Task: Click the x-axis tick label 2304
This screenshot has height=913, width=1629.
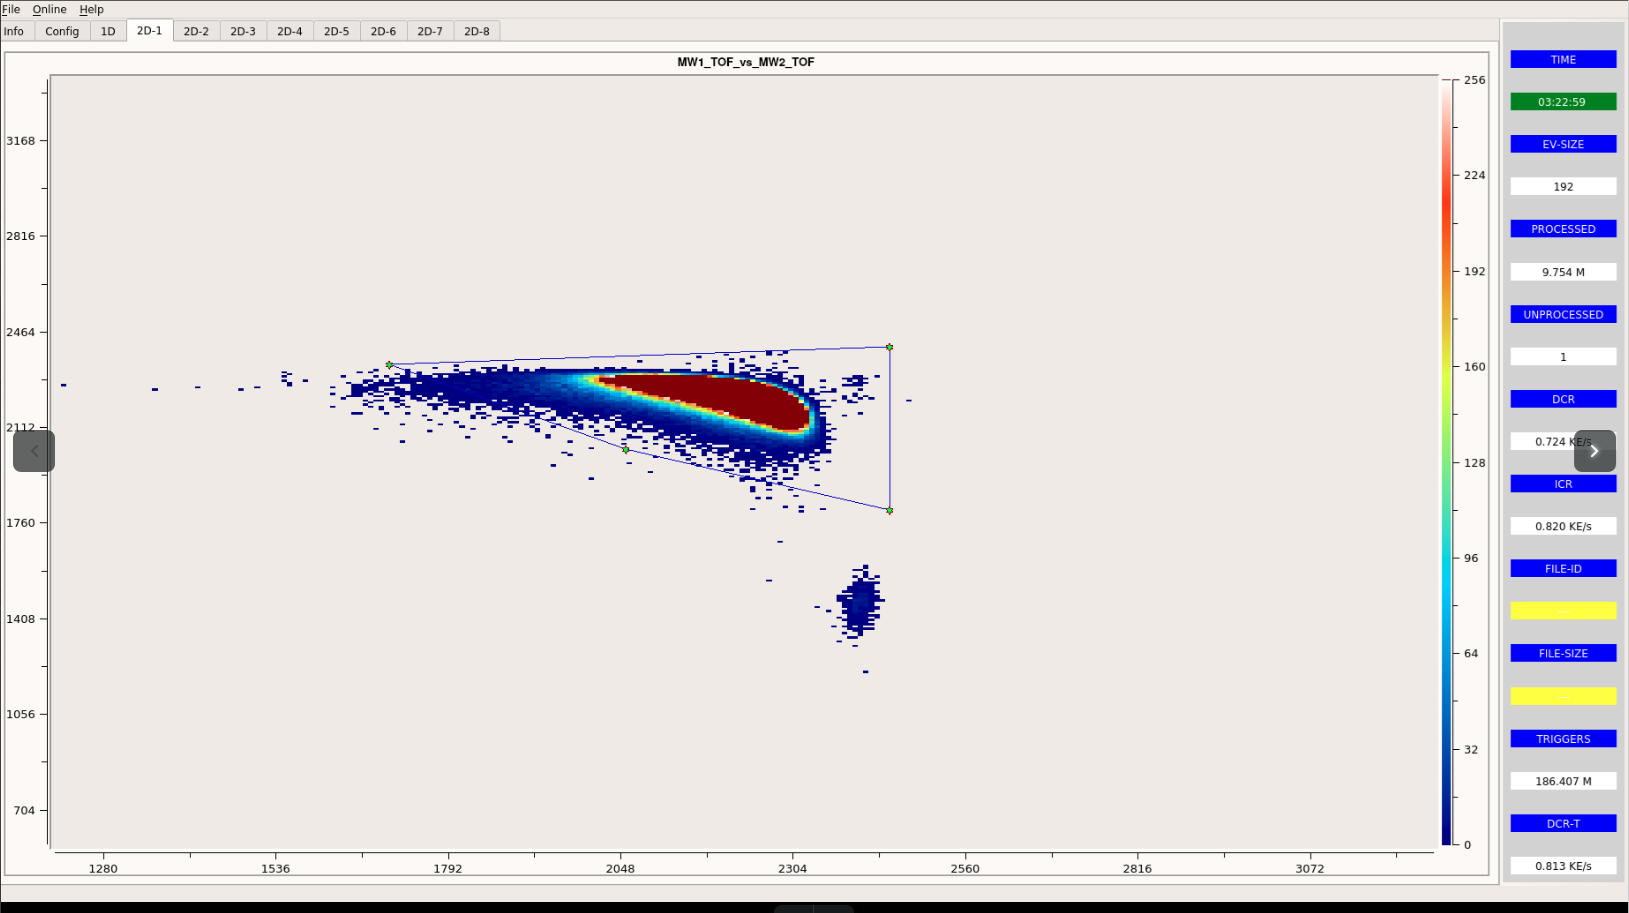Action: click(x=792, y=869)
